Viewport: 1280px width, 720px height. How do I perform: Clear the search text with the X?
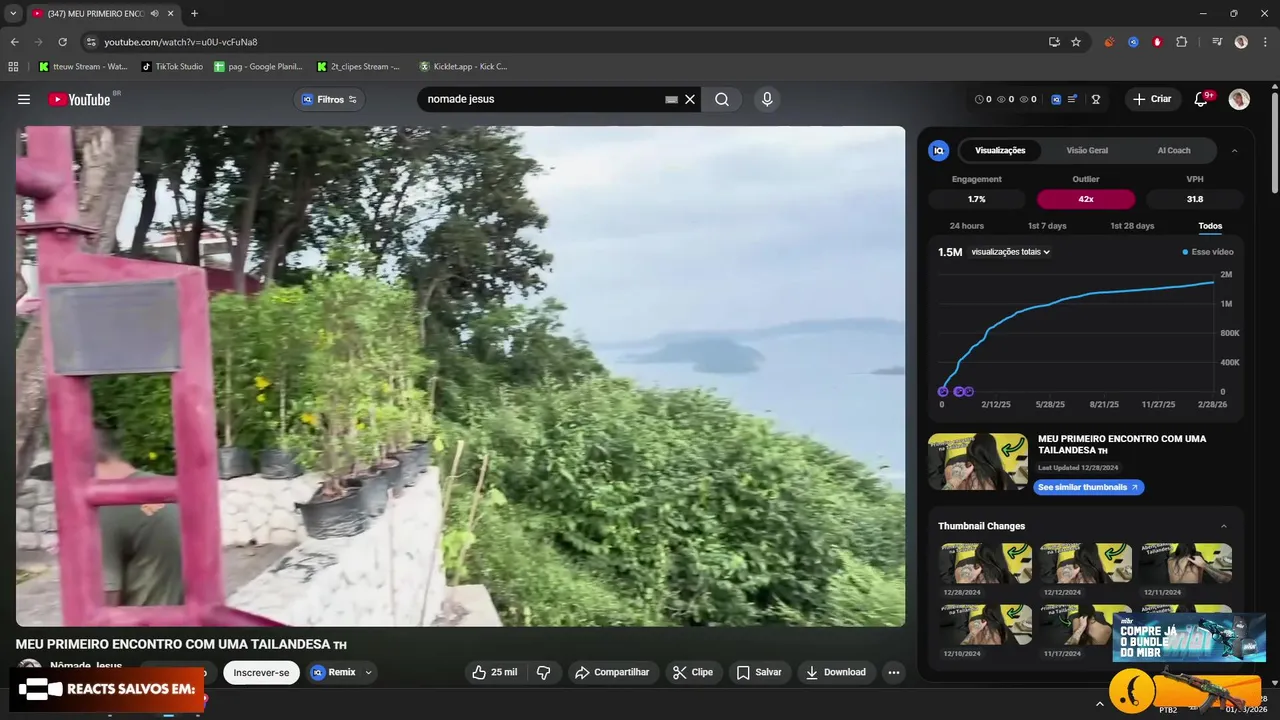click(690, 99)
